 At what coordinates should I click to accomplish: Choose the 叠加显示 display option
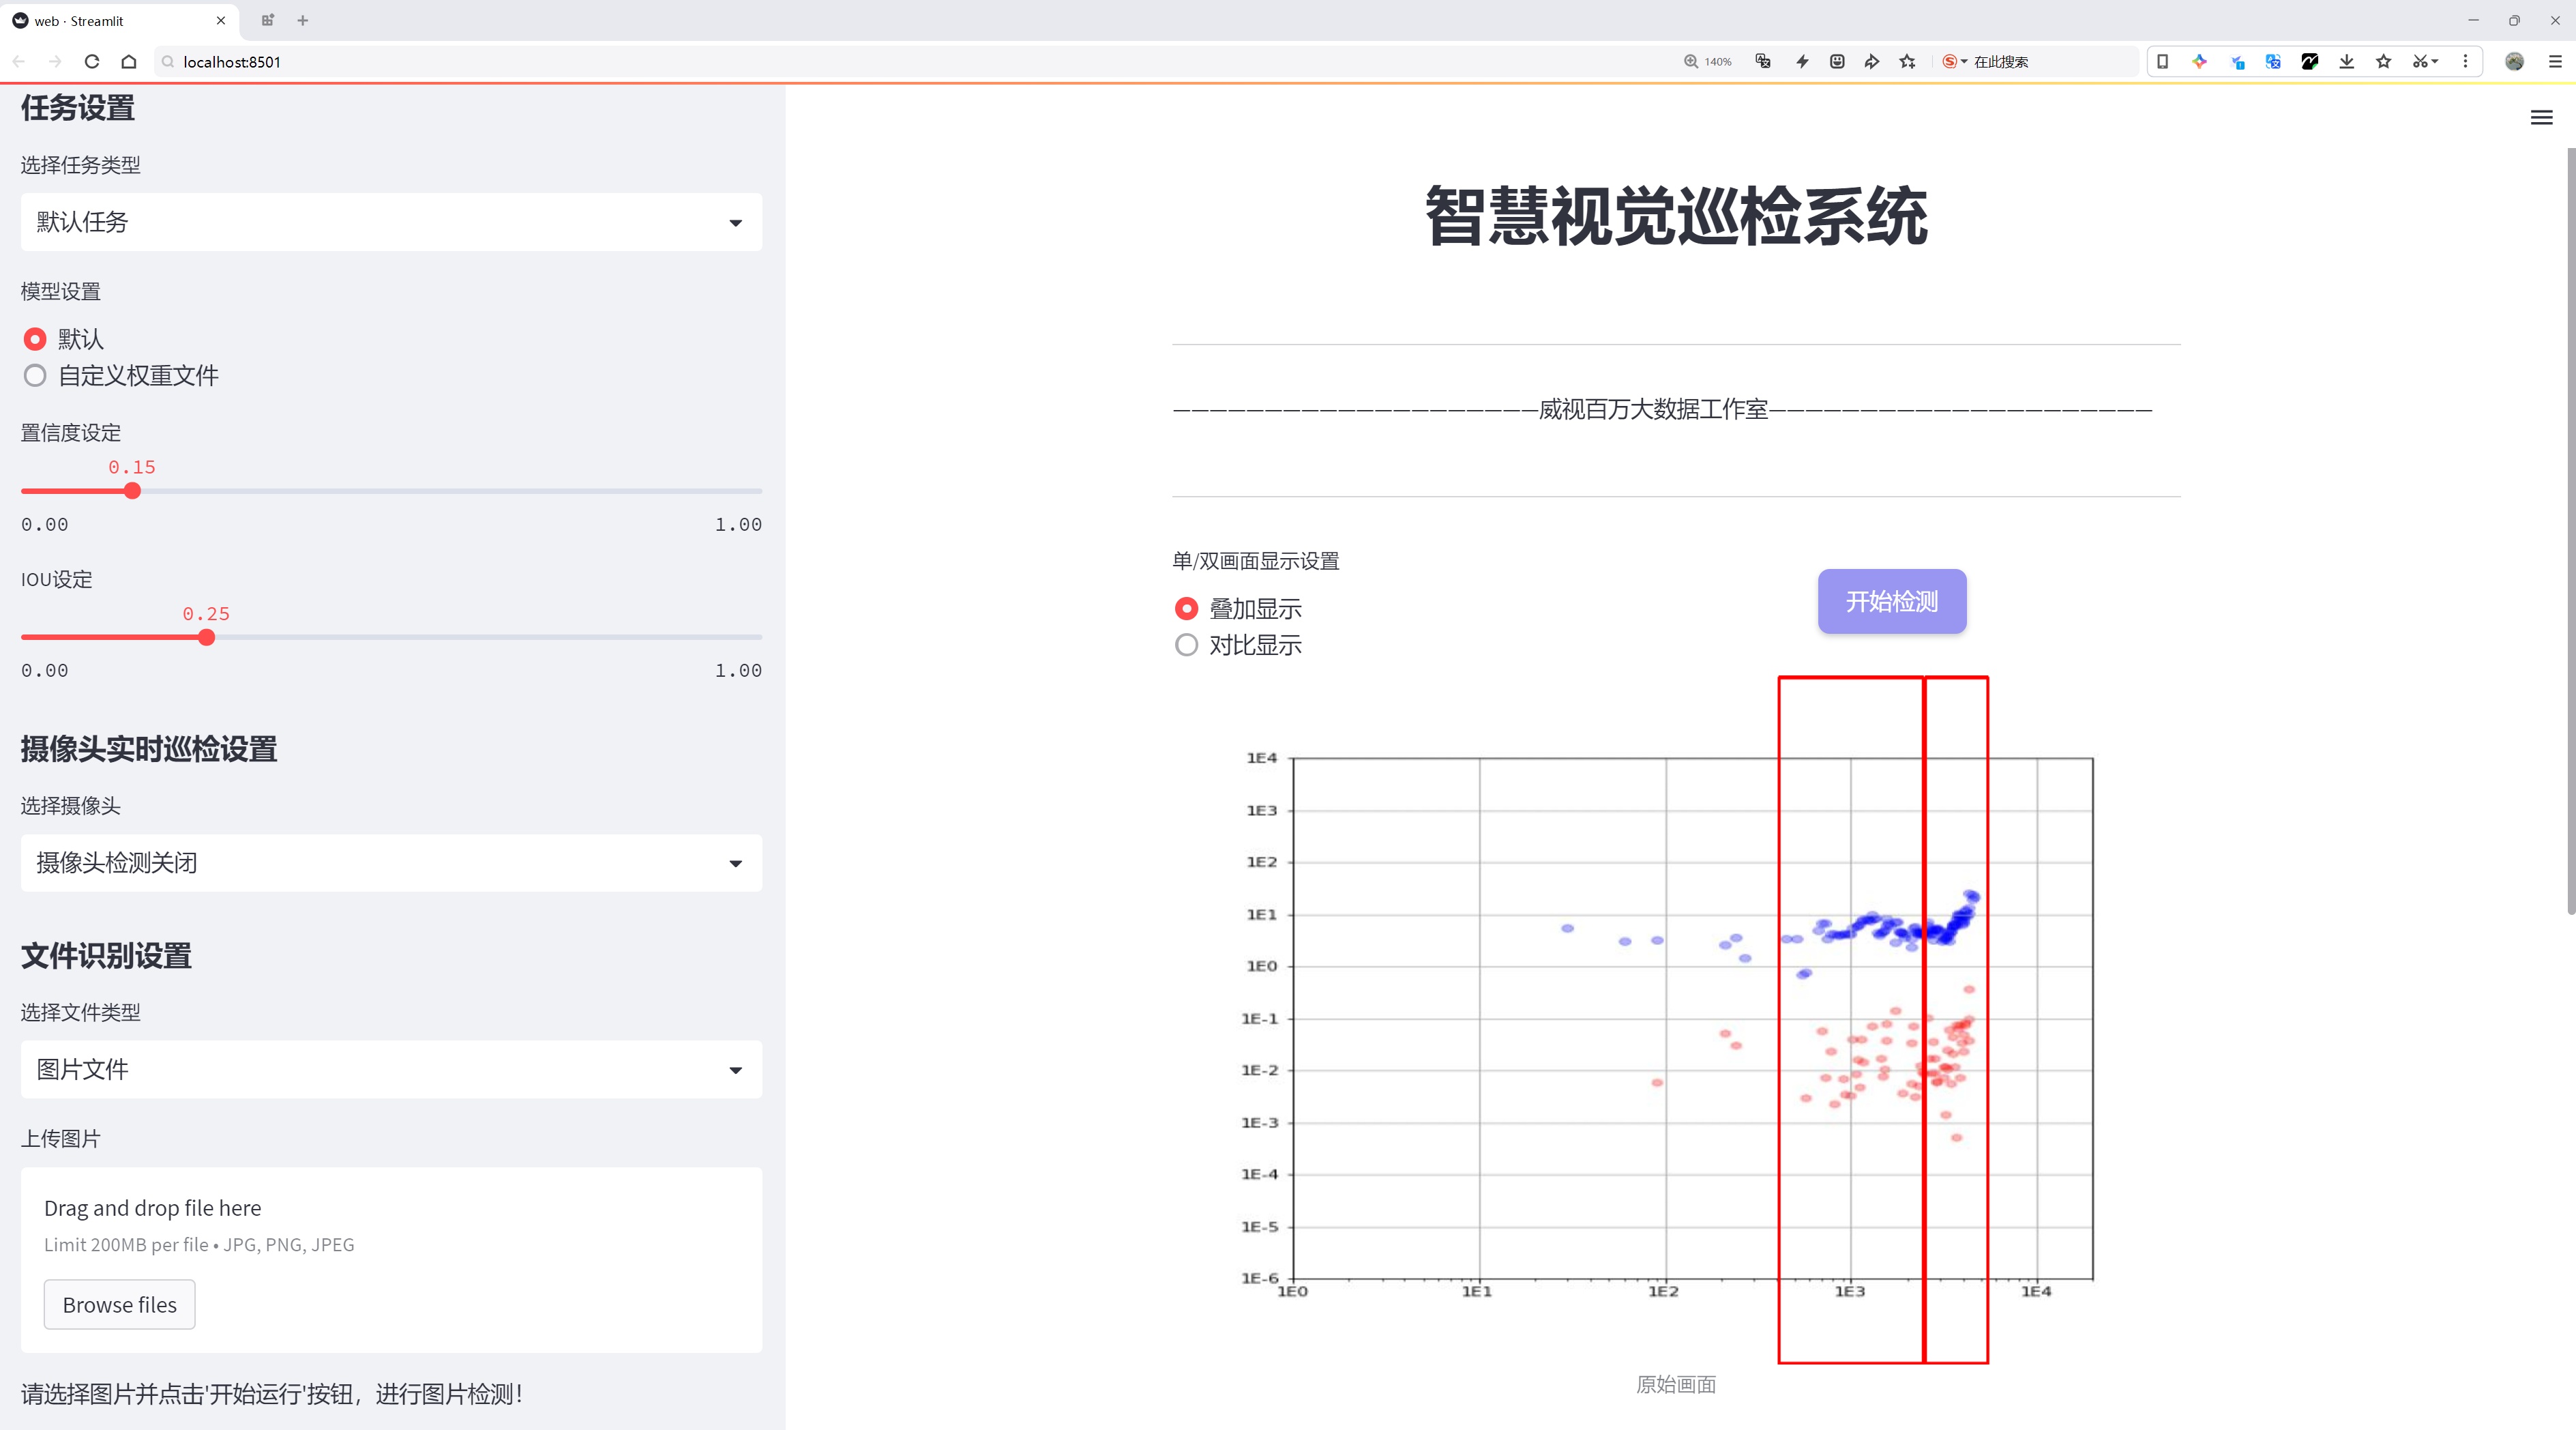[x=1186, y=609]
